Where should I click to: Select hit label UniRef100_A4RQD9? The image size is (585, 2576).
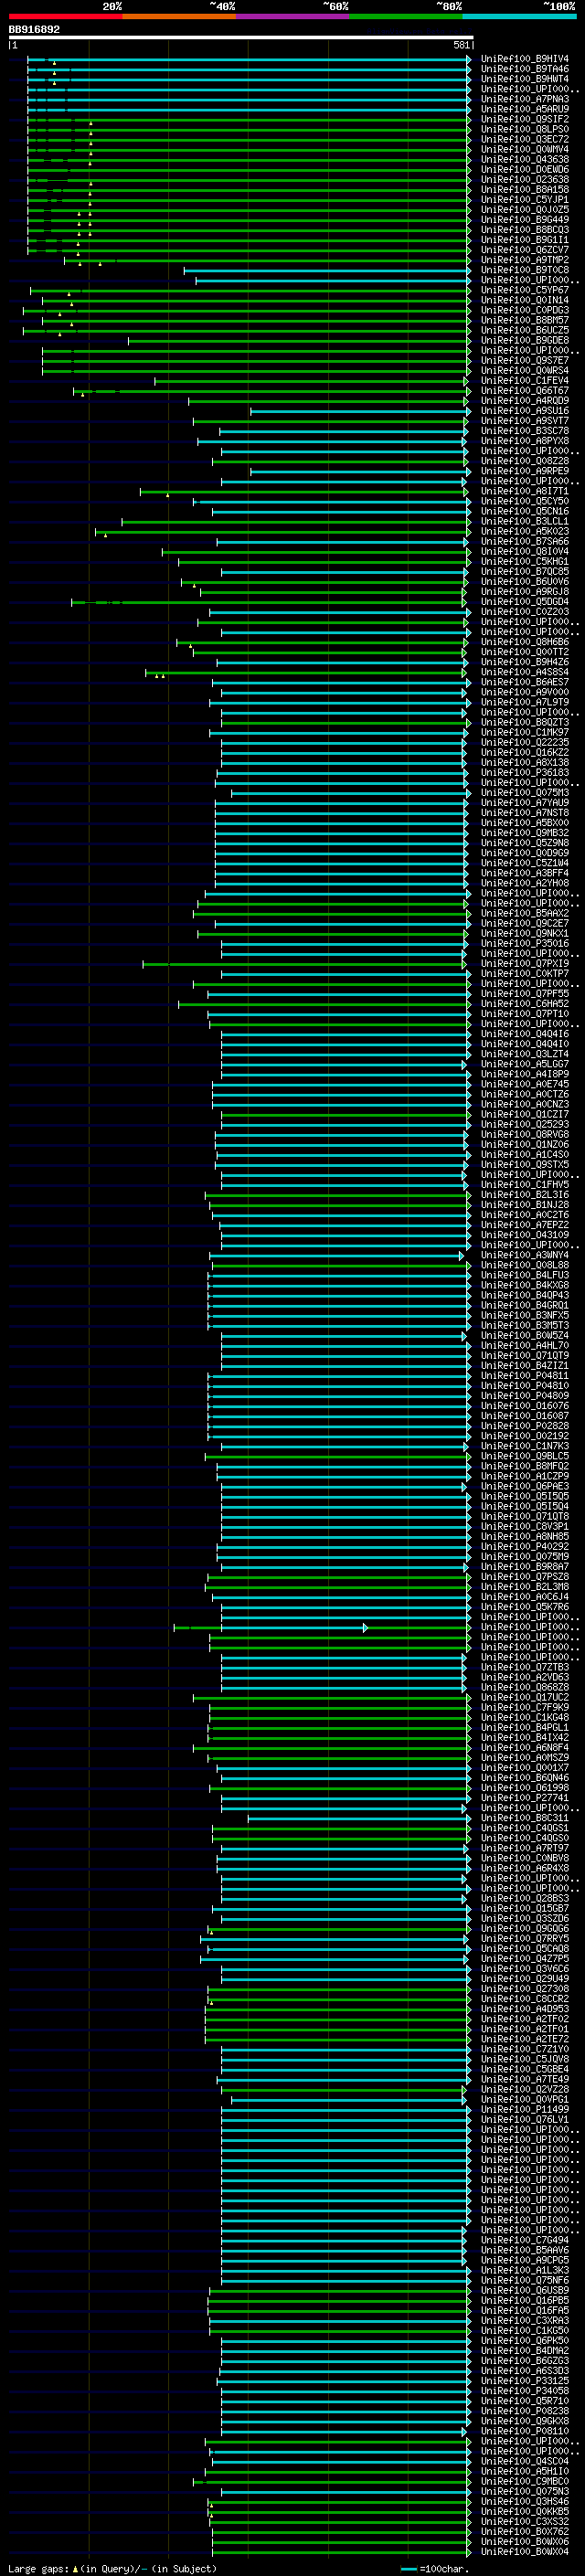click(524, 401)
